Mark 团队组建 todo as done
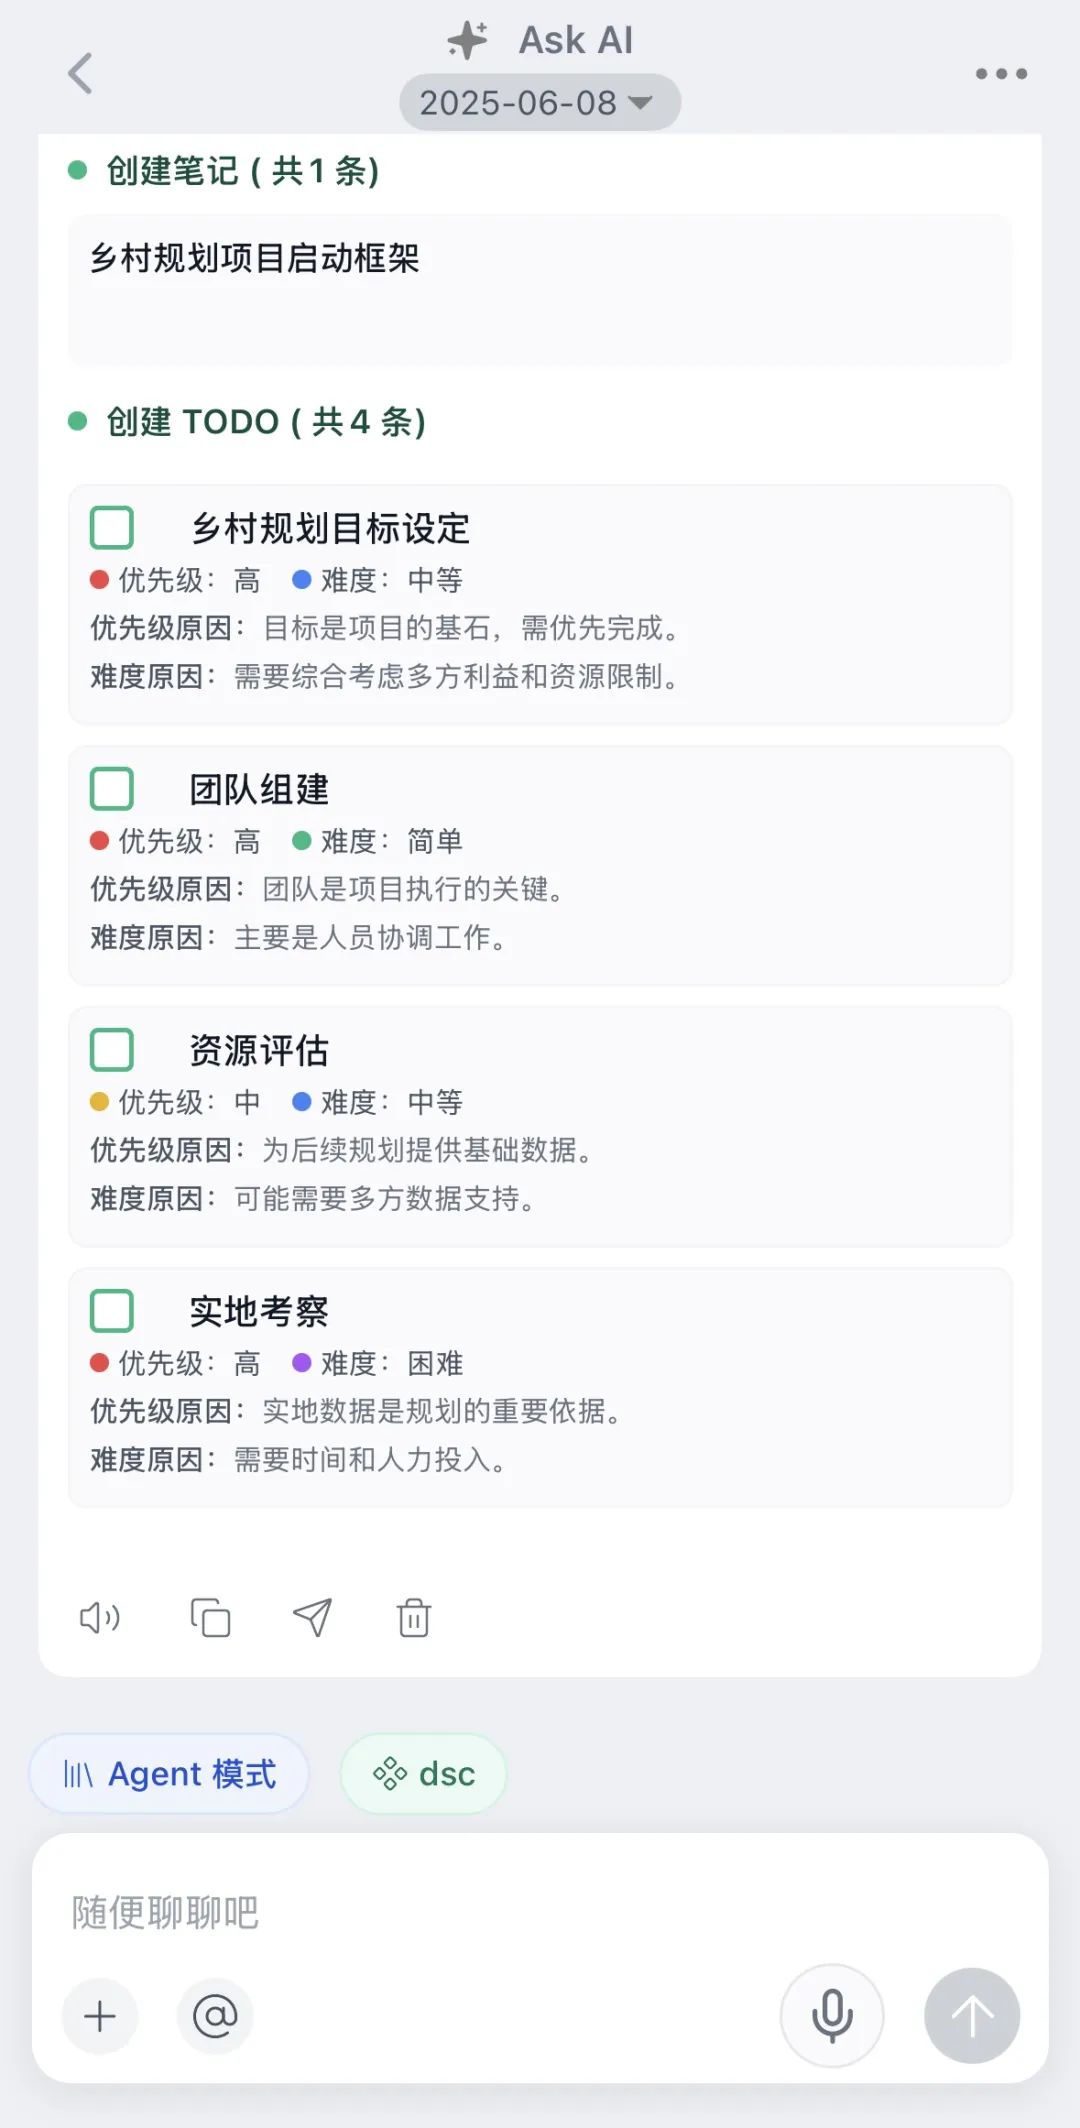This screenshot has height=2128, width=1080. [112, 789]
